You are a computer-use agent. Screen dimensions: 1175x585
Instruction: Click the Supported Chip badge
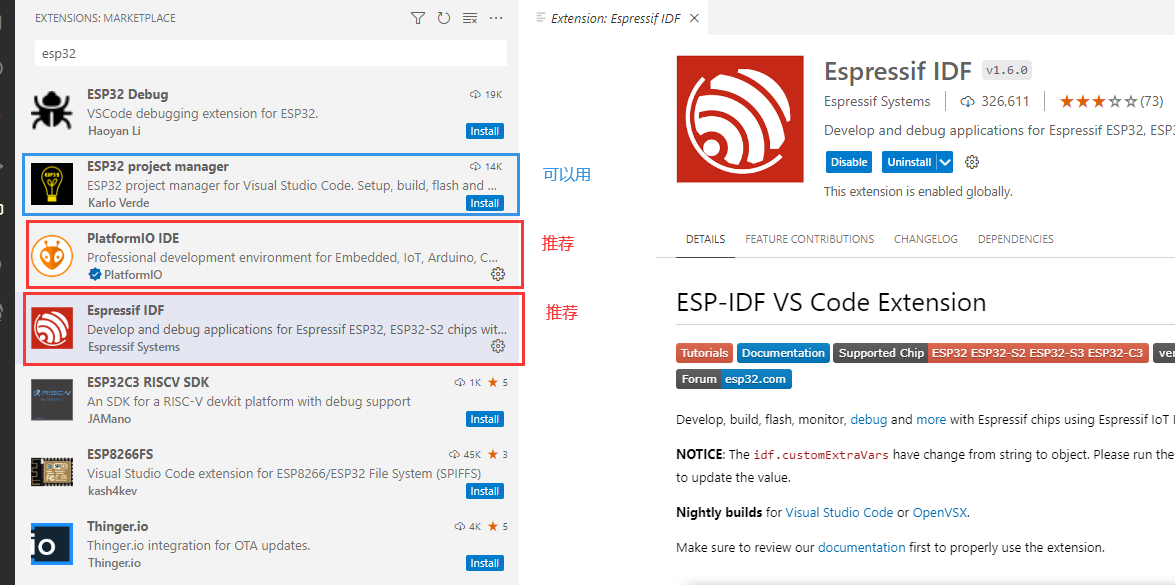(x=991, y=353)
